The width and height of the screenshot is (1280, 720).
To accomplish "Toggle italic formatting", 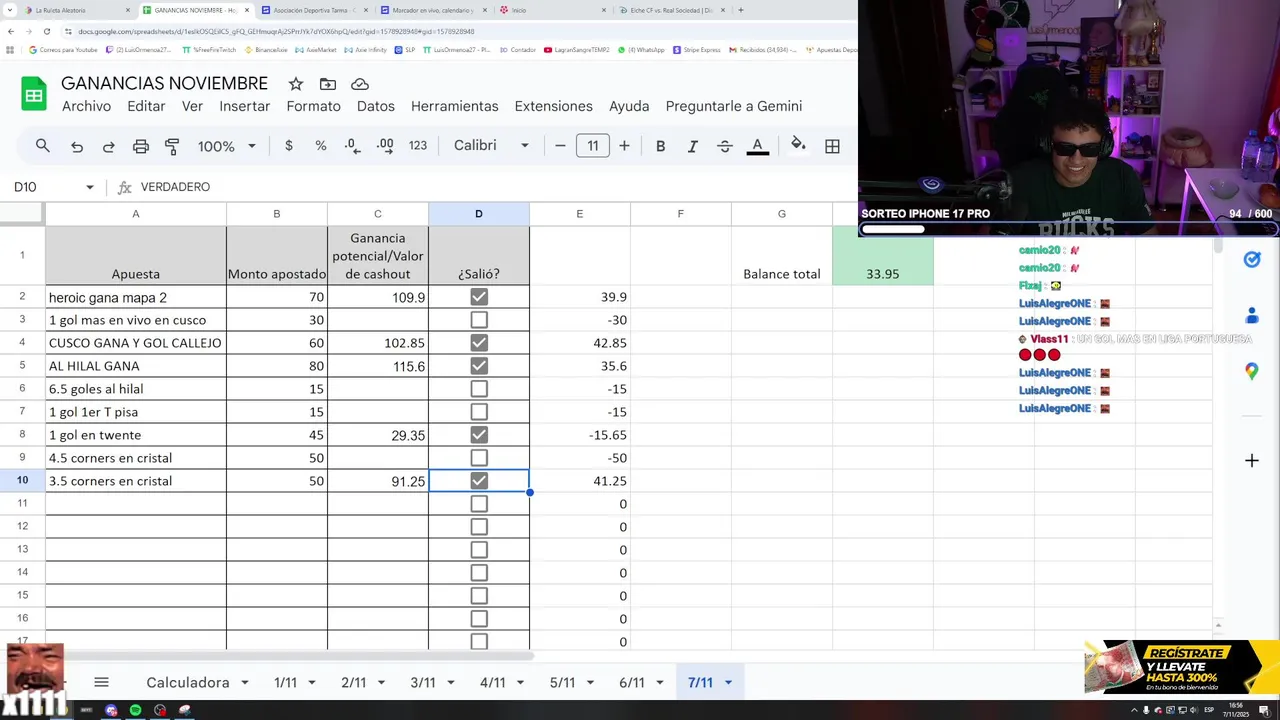I will (692, 146).
